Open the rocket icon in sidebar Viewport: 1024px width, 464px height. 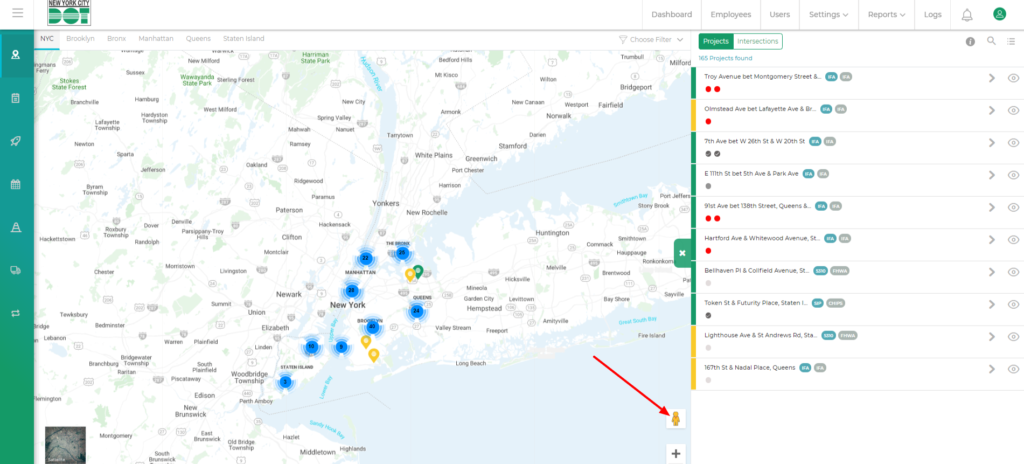click(16, 141)
